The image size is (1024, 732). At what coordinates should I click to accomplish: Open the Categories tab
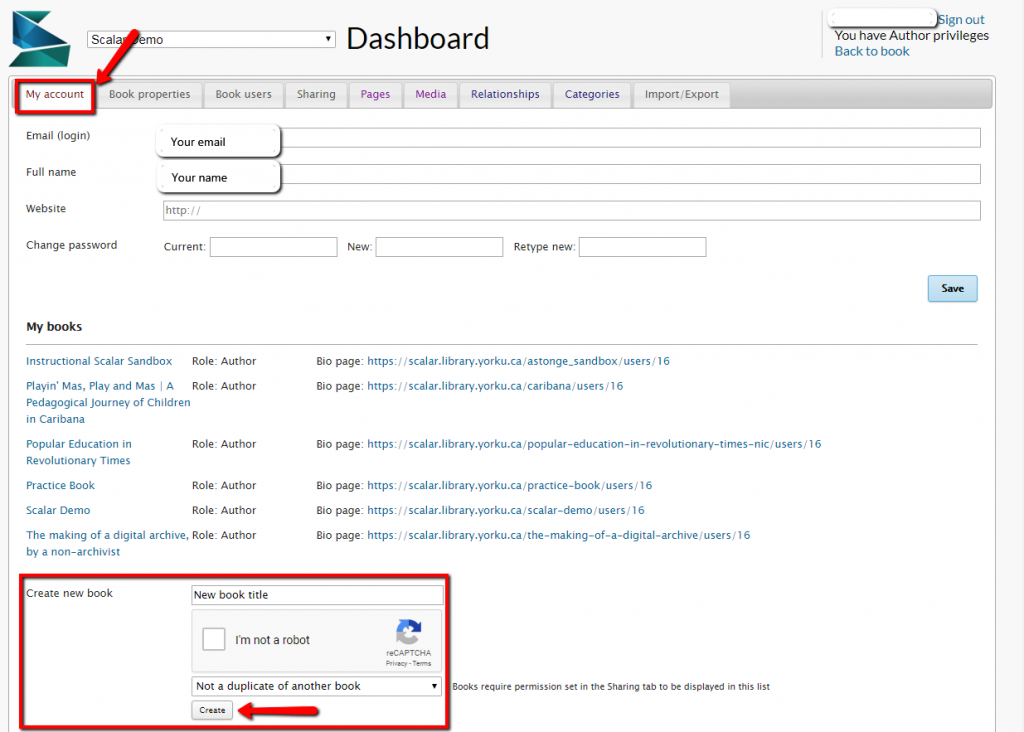pos(592,95)
